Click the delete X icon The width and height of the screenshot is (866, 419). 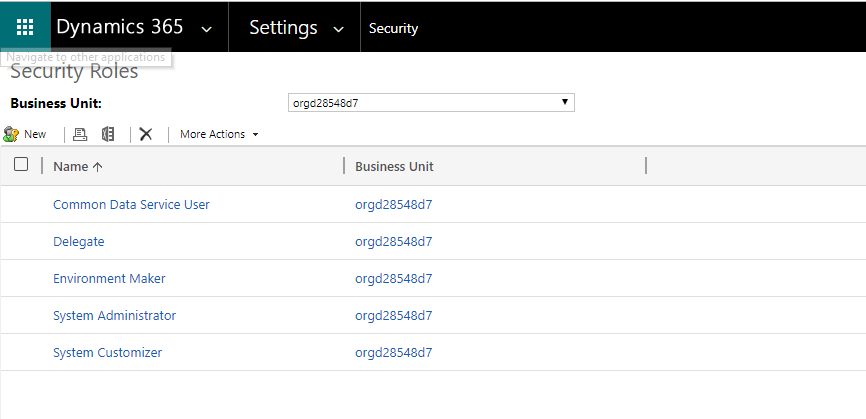146,134
